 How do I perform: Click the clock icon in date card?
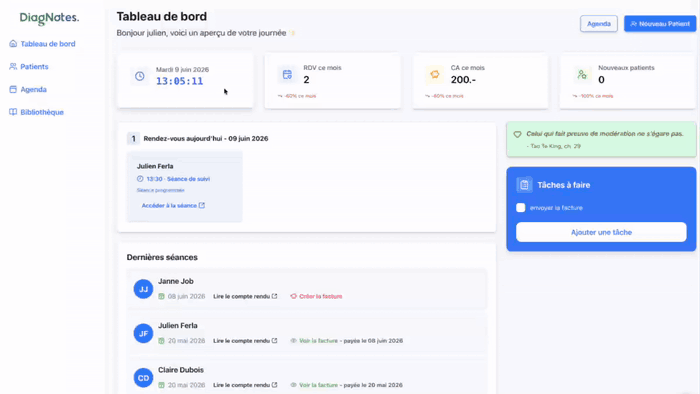(x=140, y=76)
